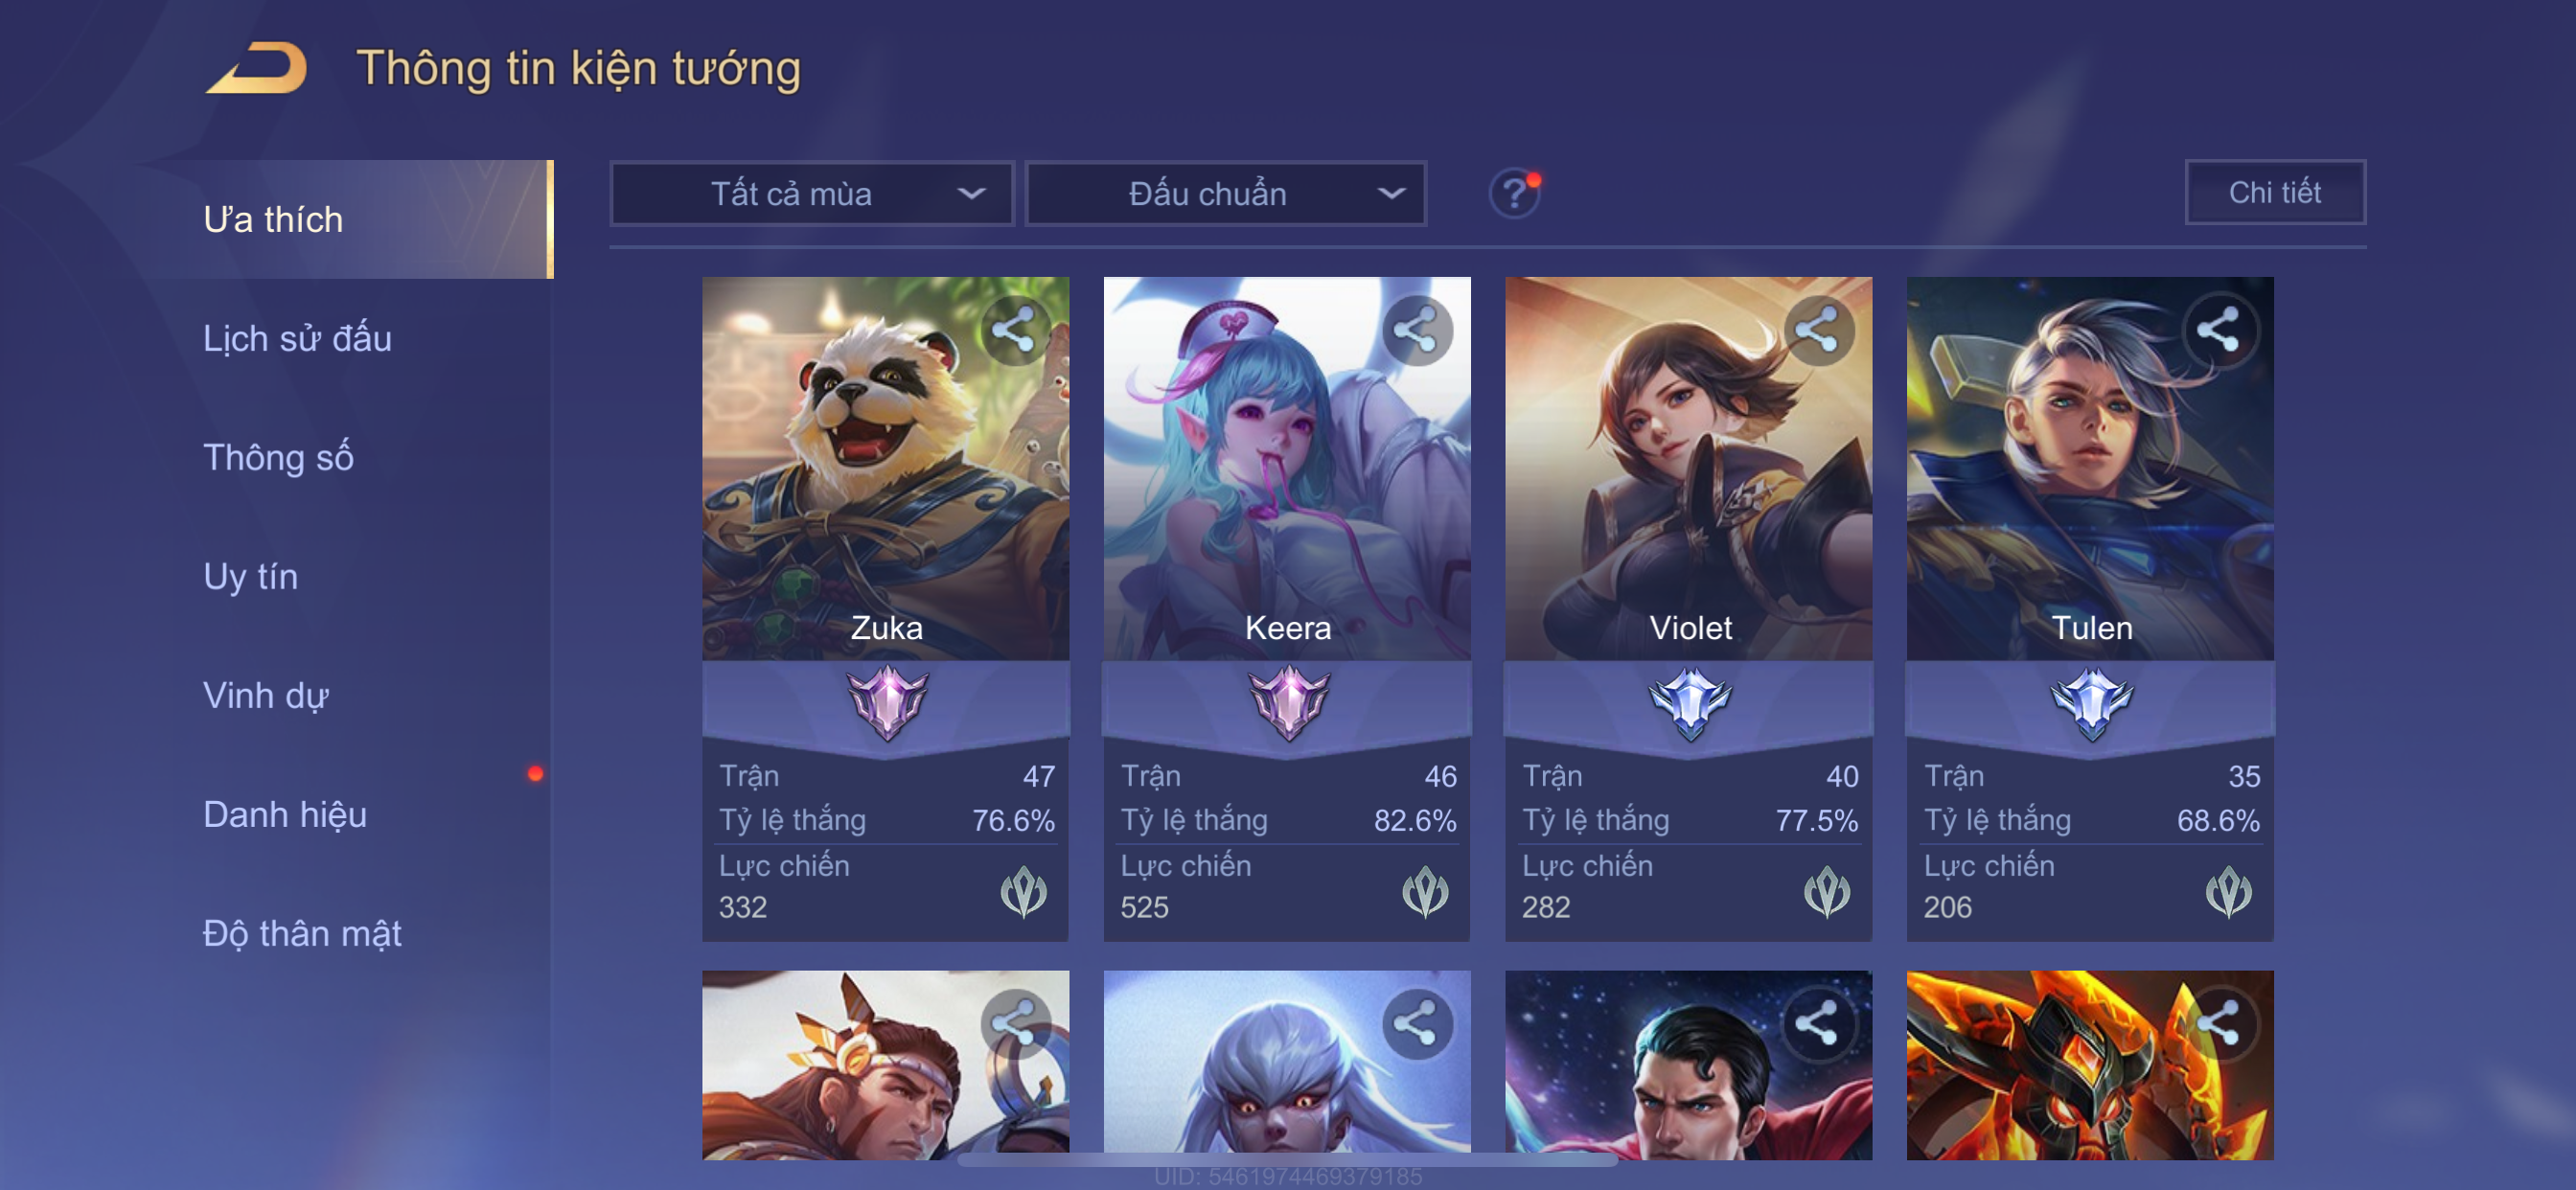The height and width of the screenshot is (1190, 2576).
Task: Select Violet hero portrait thumbnail
Action: (x=1688, y=468)
